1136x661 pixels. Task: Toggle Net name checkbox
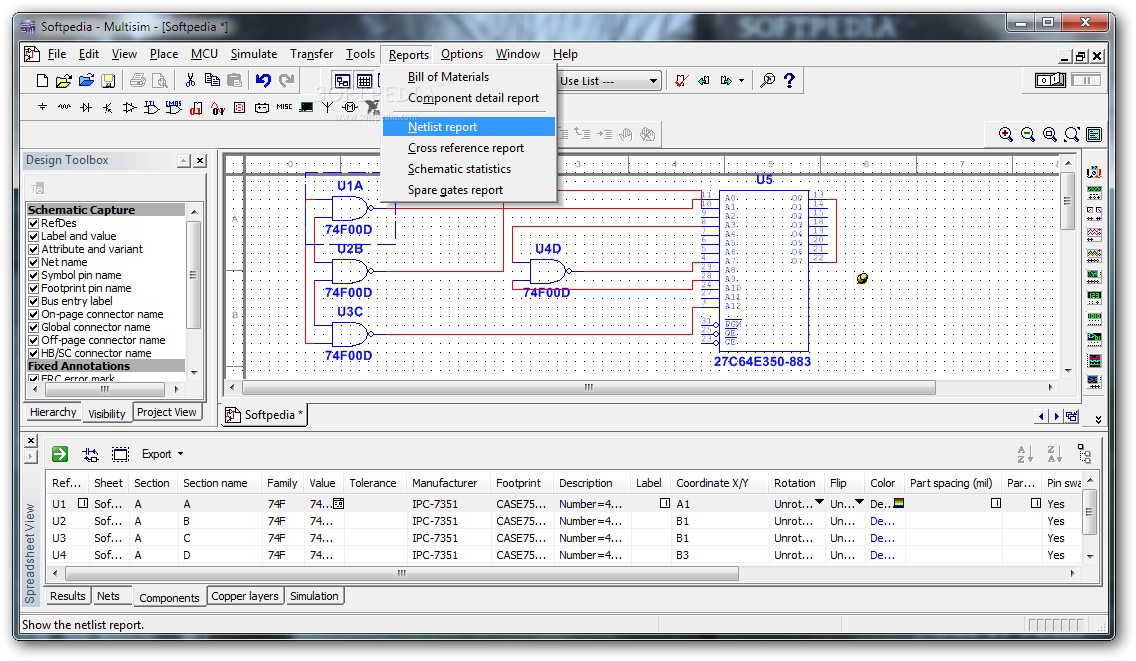[33, 262]
